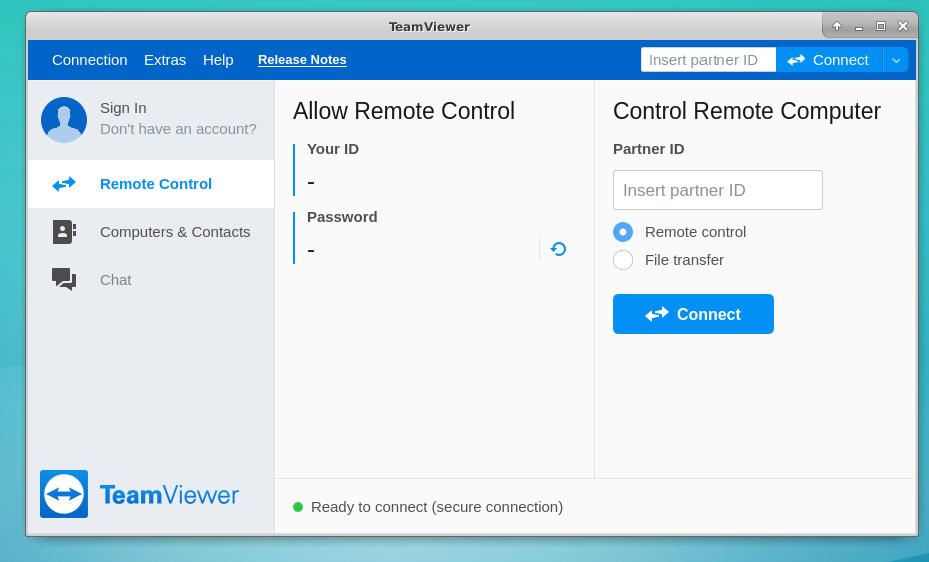Focus the Partner ID input box
Image resolution: width=929 pixels, height=562 pixels.
click(717, 190)
